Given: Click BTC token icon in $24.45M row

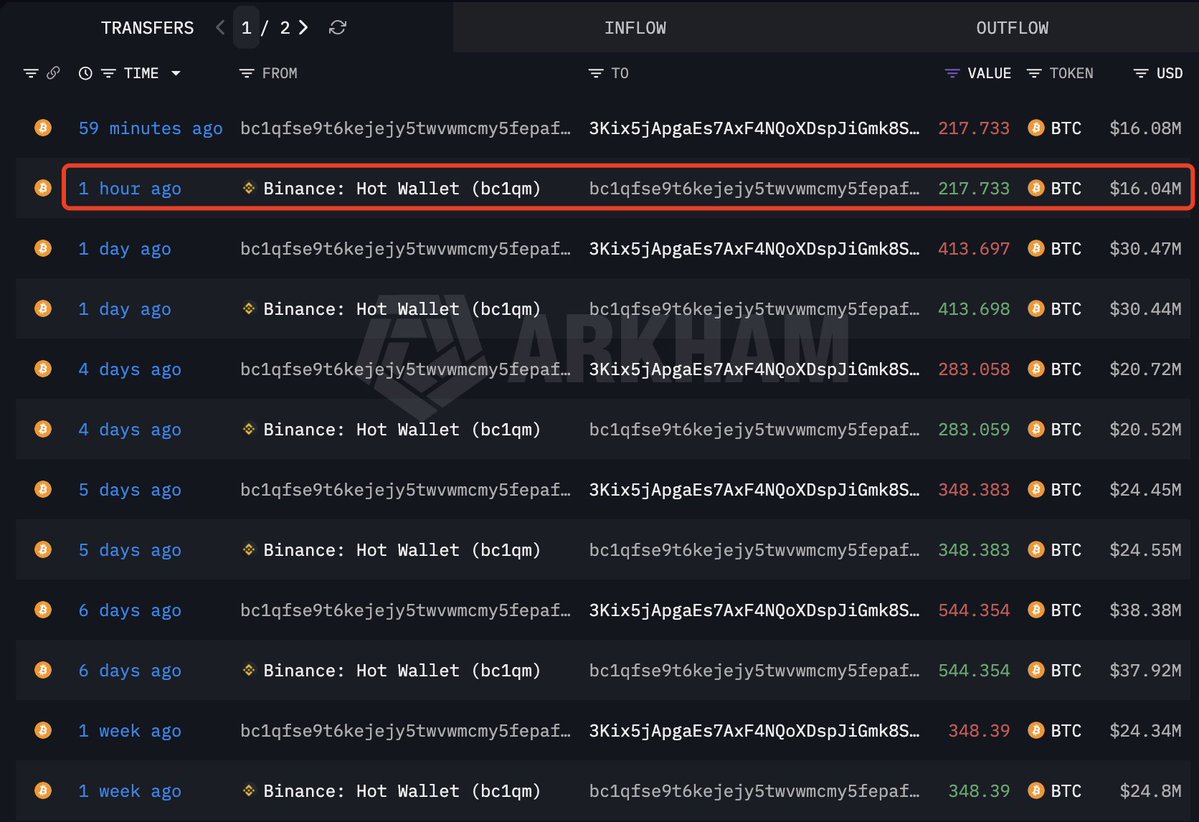Looking at the screenshot, I should (x=1036, y=489).
